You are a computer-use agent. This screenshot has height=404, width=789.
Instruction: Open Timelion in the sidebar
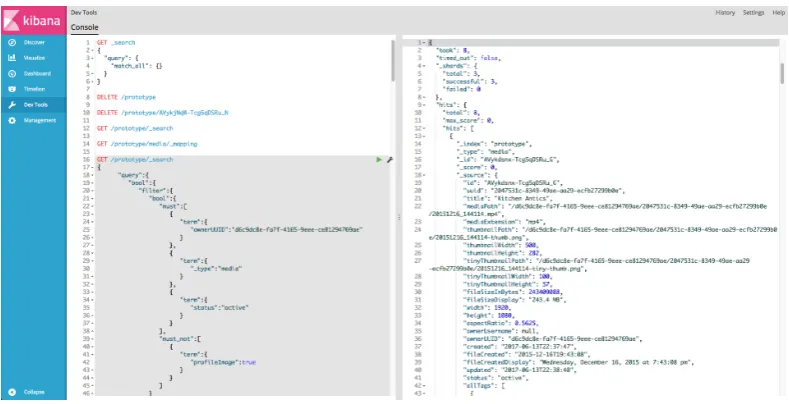tap(34, 90)
